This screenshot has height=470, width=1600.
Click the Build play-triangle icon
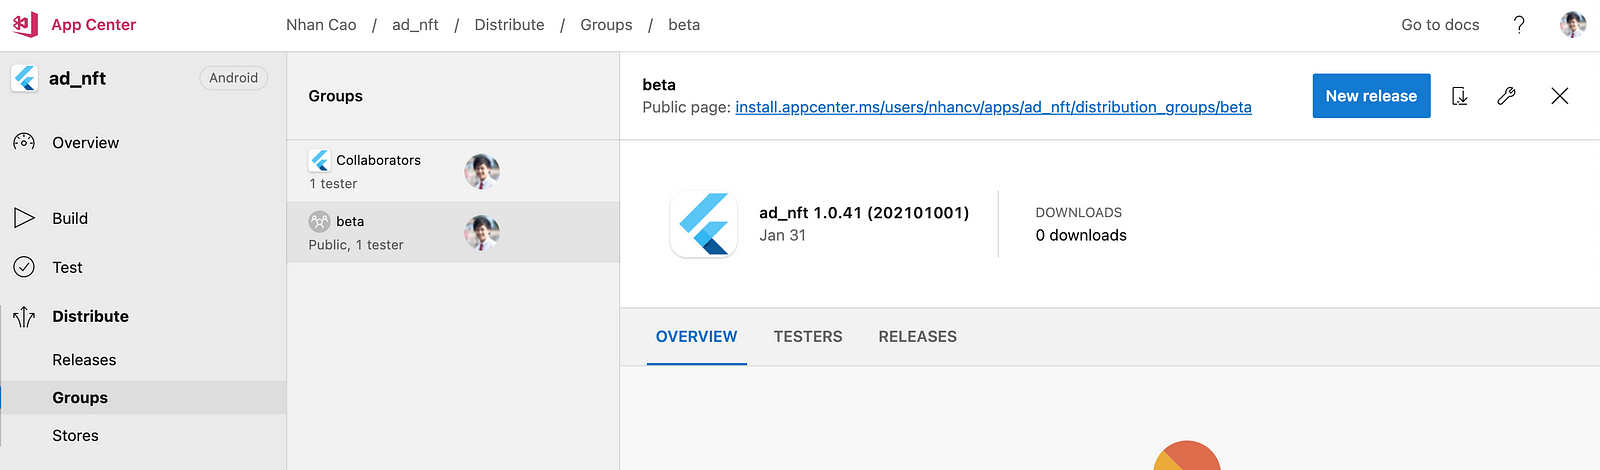coord(24,218)
